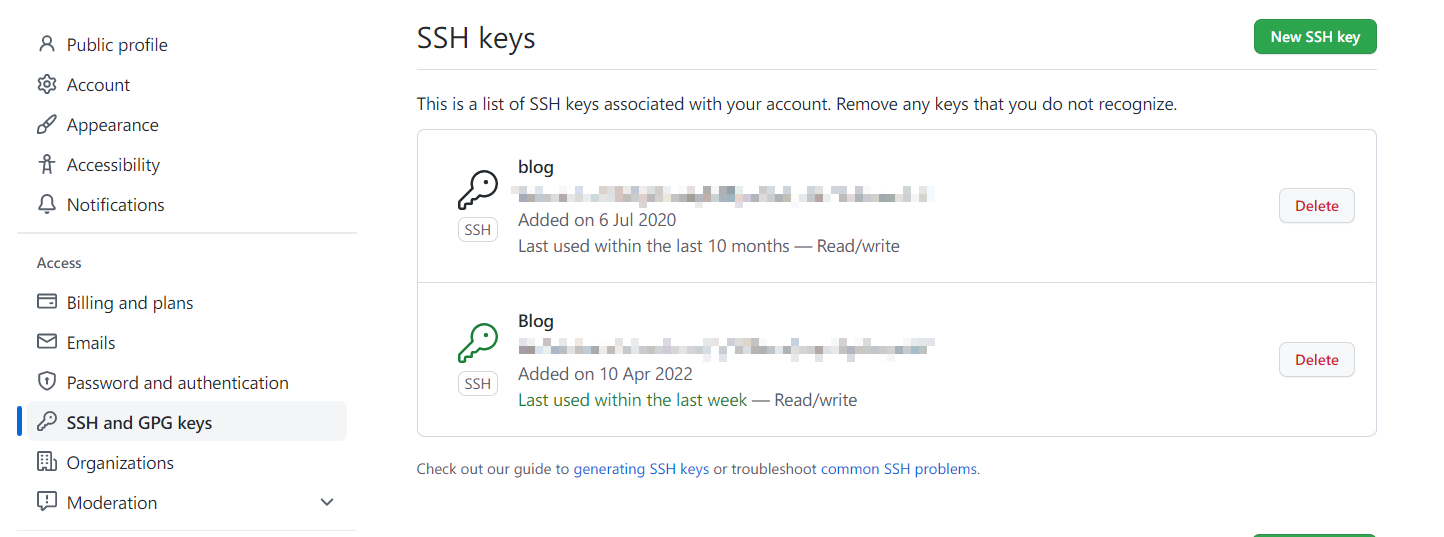Click the Organizations building icon
Screen dimensions: 1444x537
click(x=46, y=462)
